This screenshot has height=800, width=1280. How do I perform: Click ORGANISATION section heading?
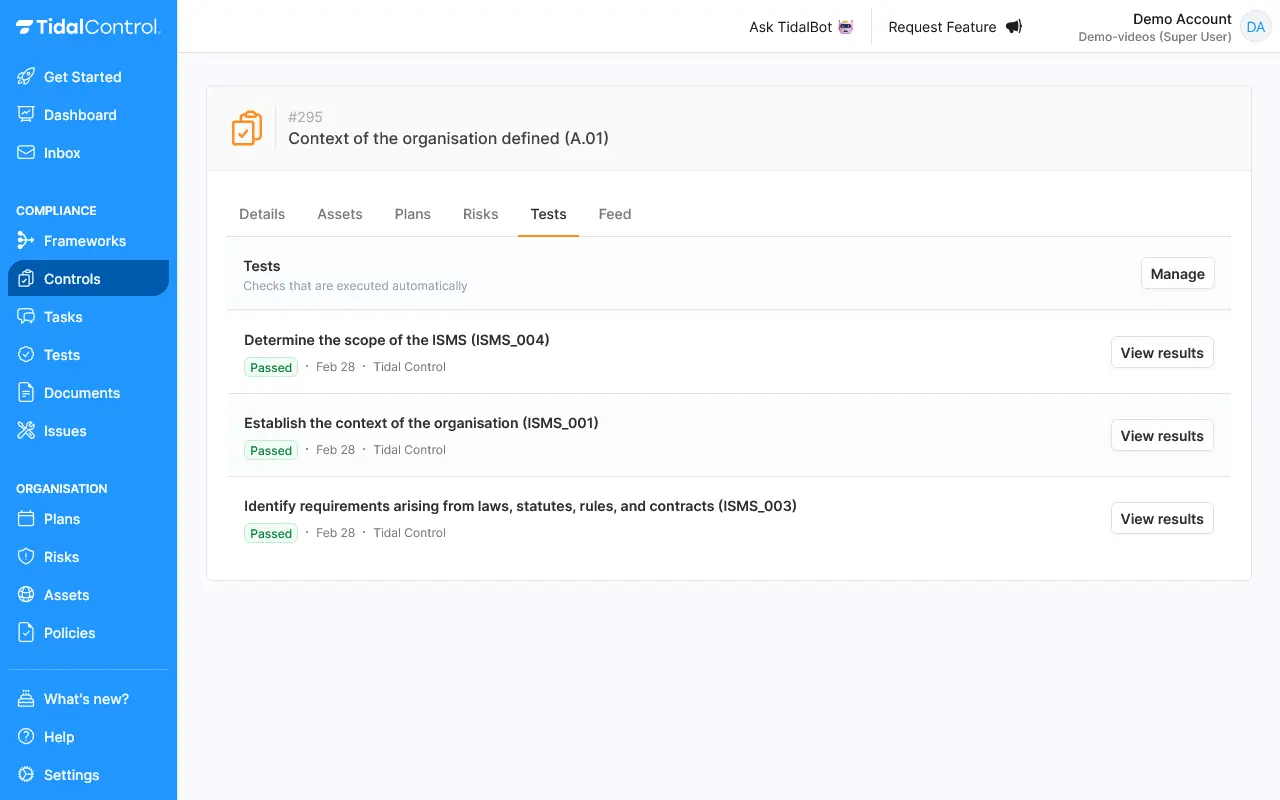coord(62,489)
